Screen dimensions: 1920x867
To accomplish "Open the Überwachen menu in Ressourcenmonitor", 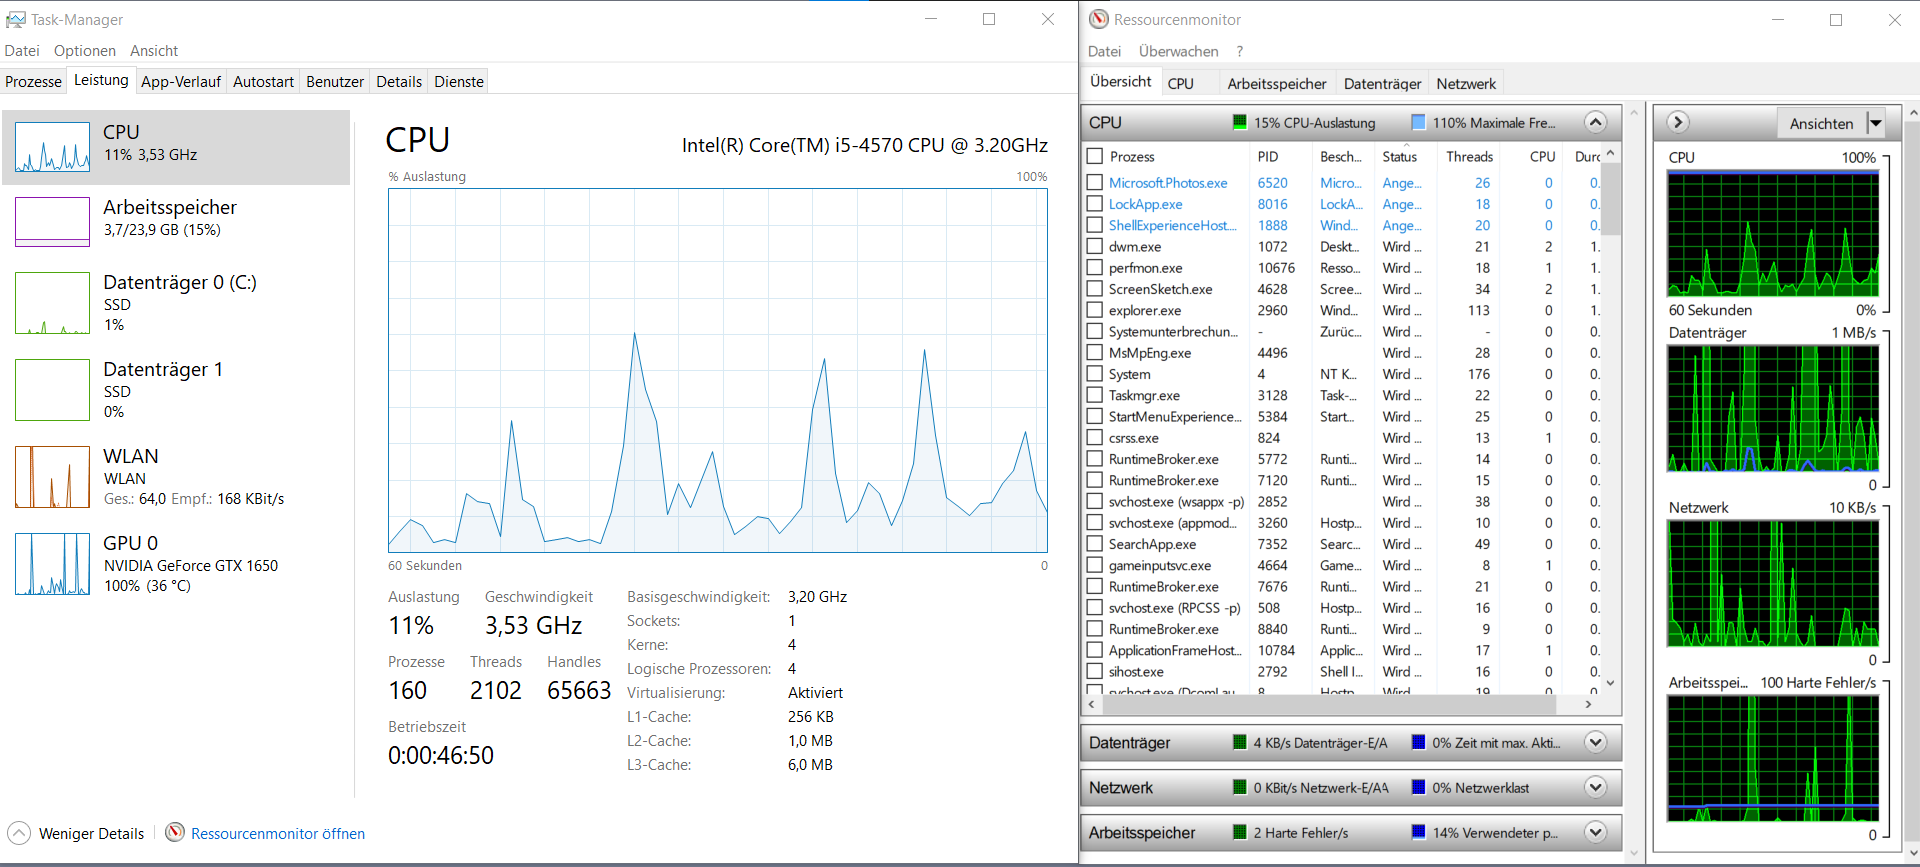I will coord(1178,51).
